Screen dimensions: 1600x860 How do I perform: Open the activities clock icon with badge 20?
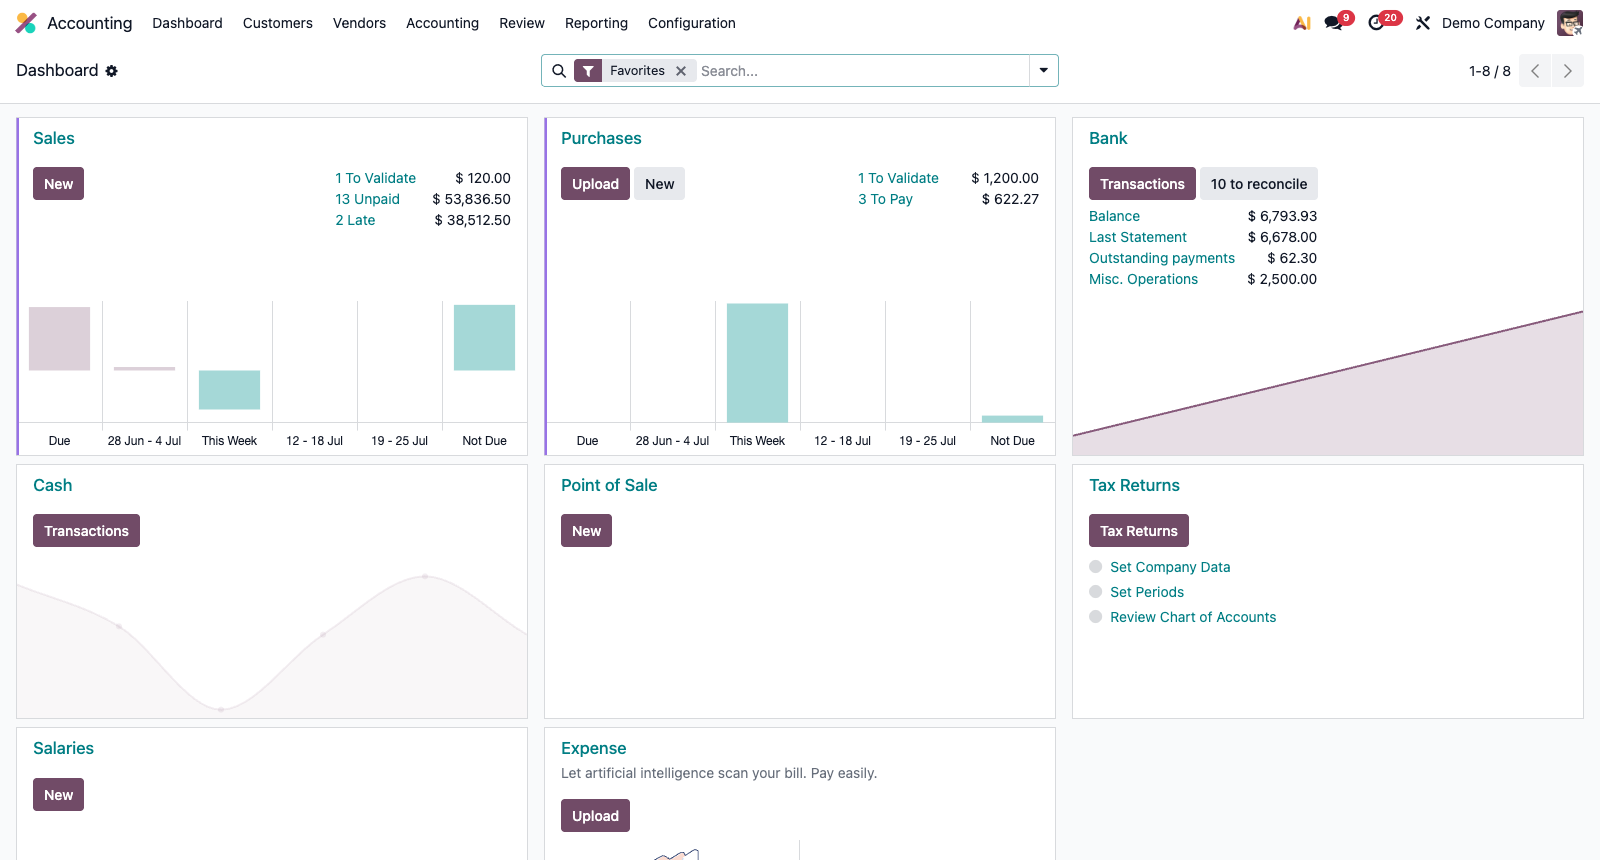coord(1383,22)
